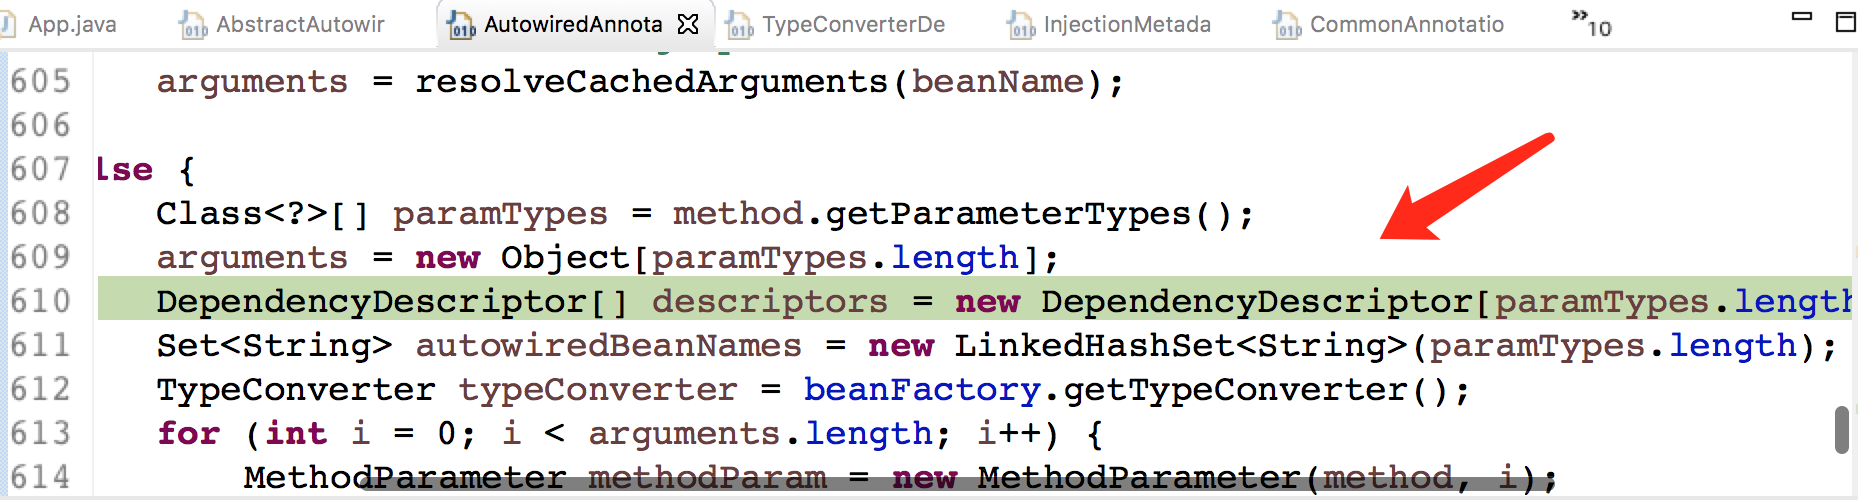Click resolveCachedArguments method call
The width and height of the screenshot is (1858, 502).
pos(652,82)
